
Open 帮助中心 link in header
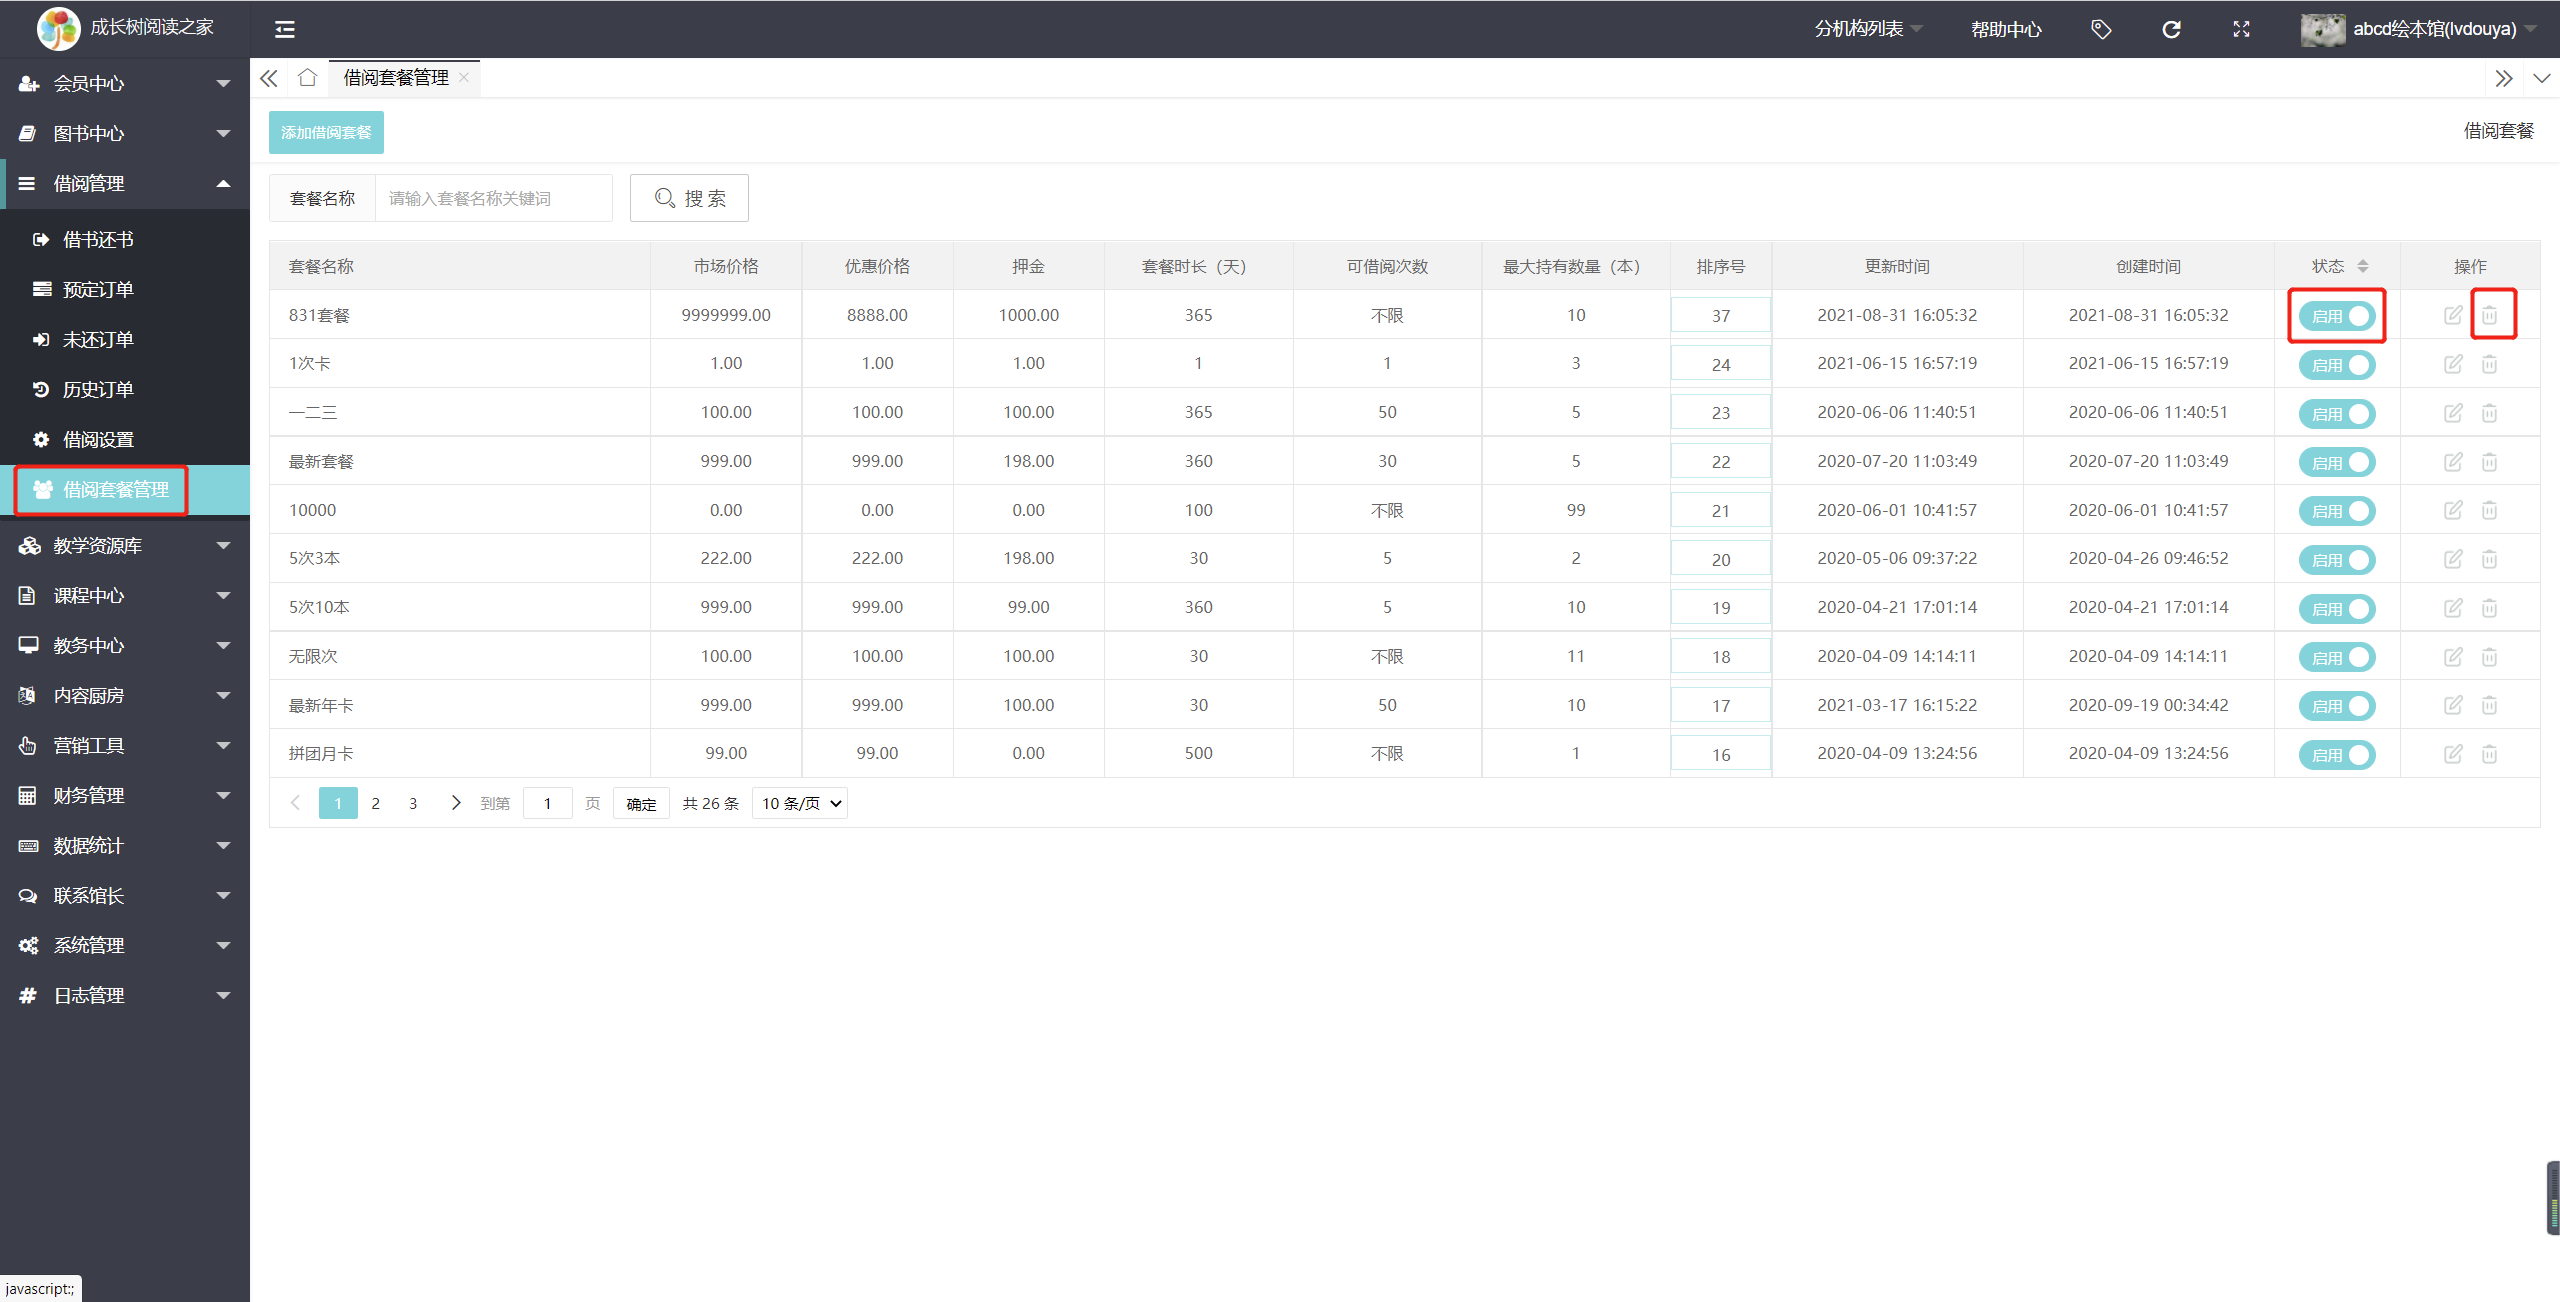(x=2006, y=29)
